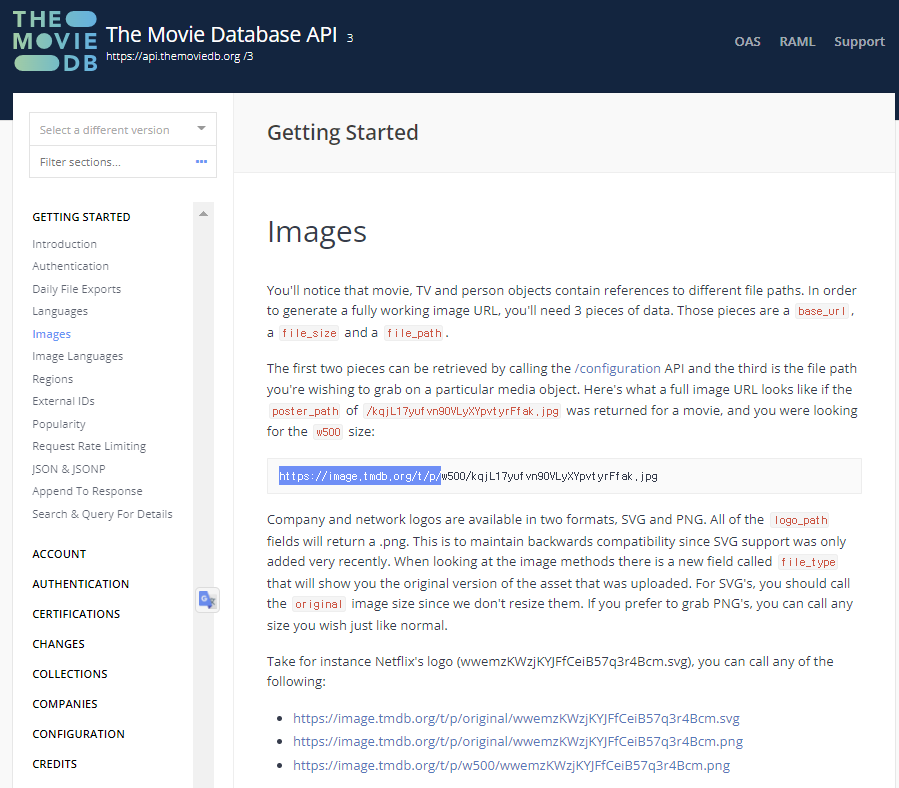The height and width of the screenshot is (788, 899).
Task: Open the Support header link
Action: pos(859,42)
